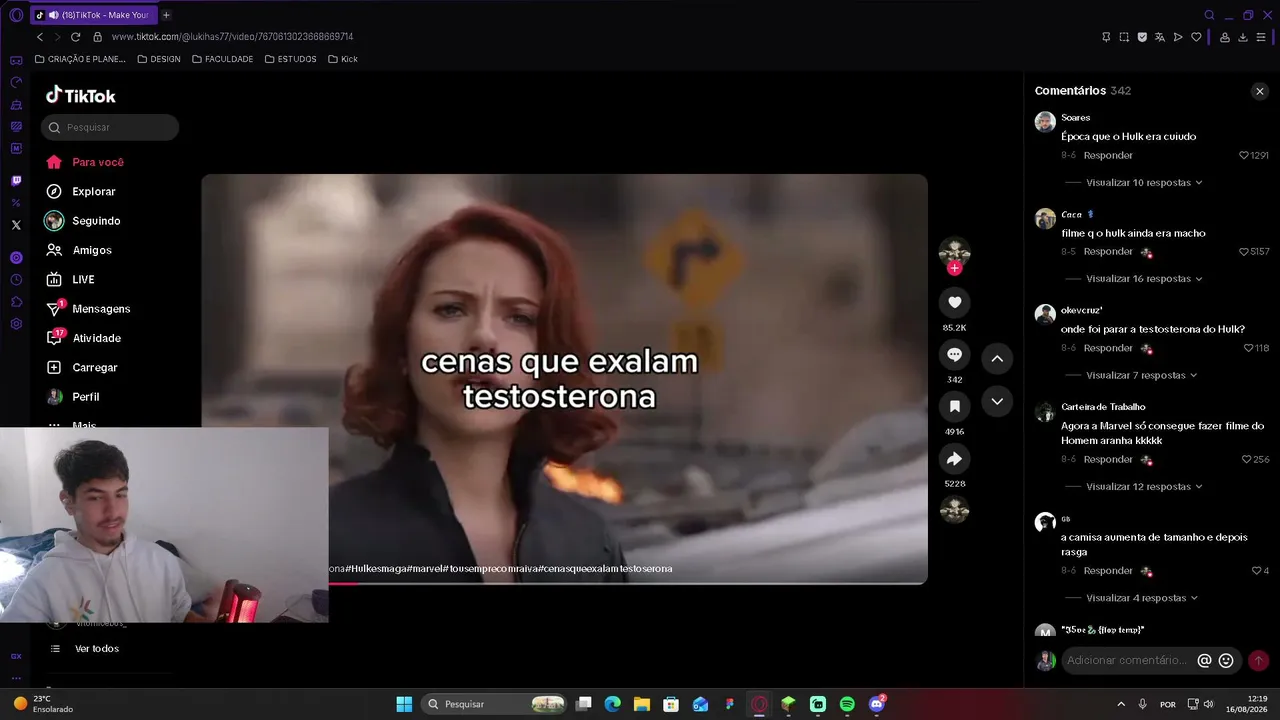Reply to okevcruz' comment

[1108, 348]
